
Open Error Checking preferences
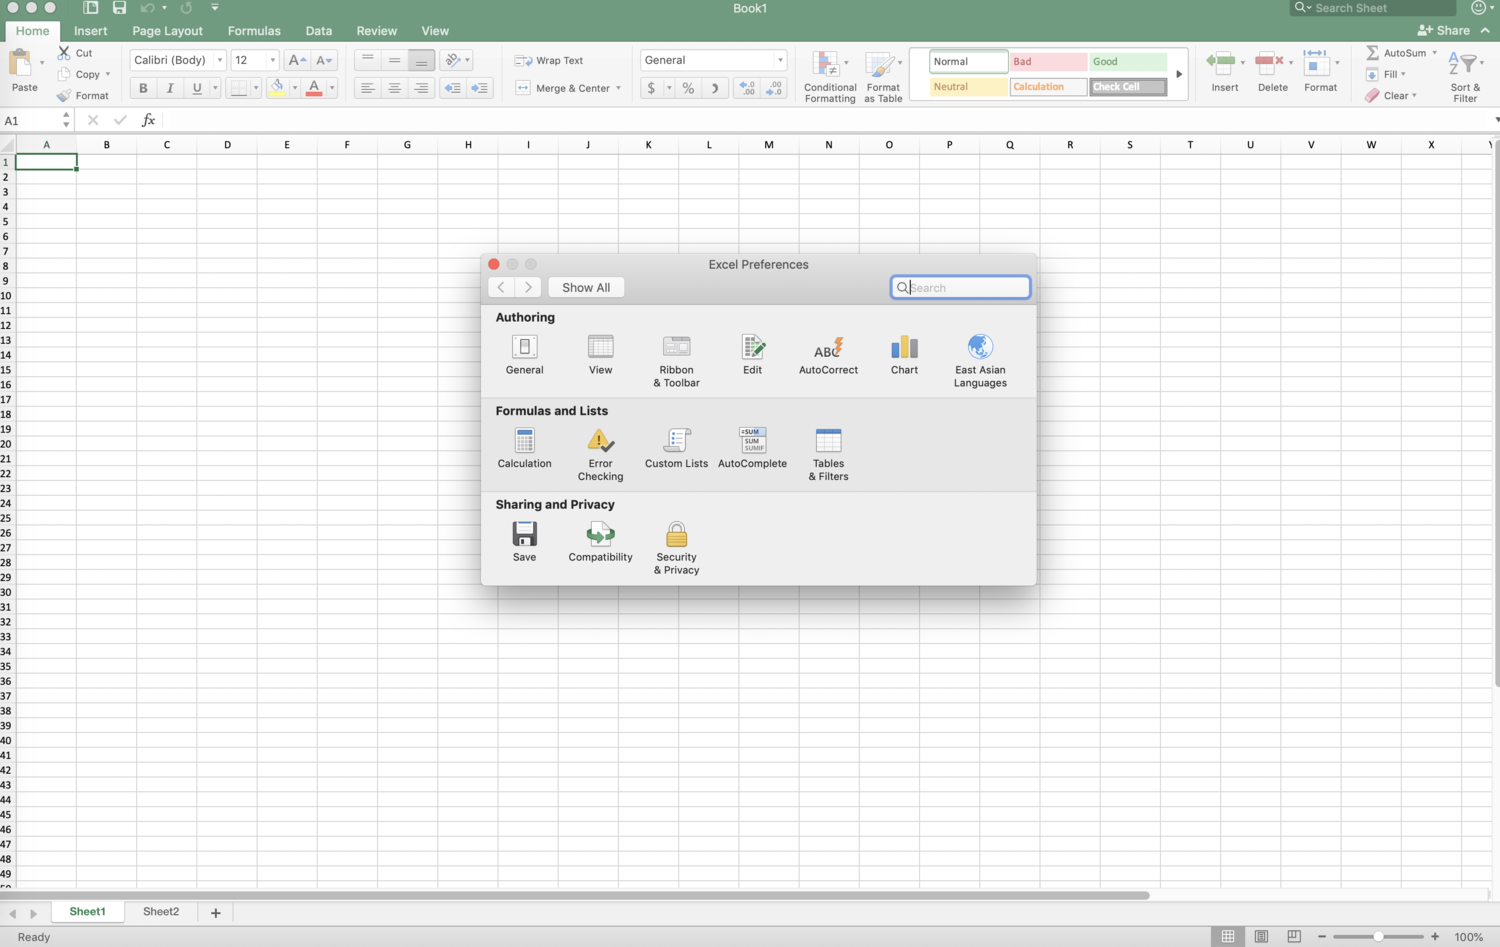click(x=600, y=455)
